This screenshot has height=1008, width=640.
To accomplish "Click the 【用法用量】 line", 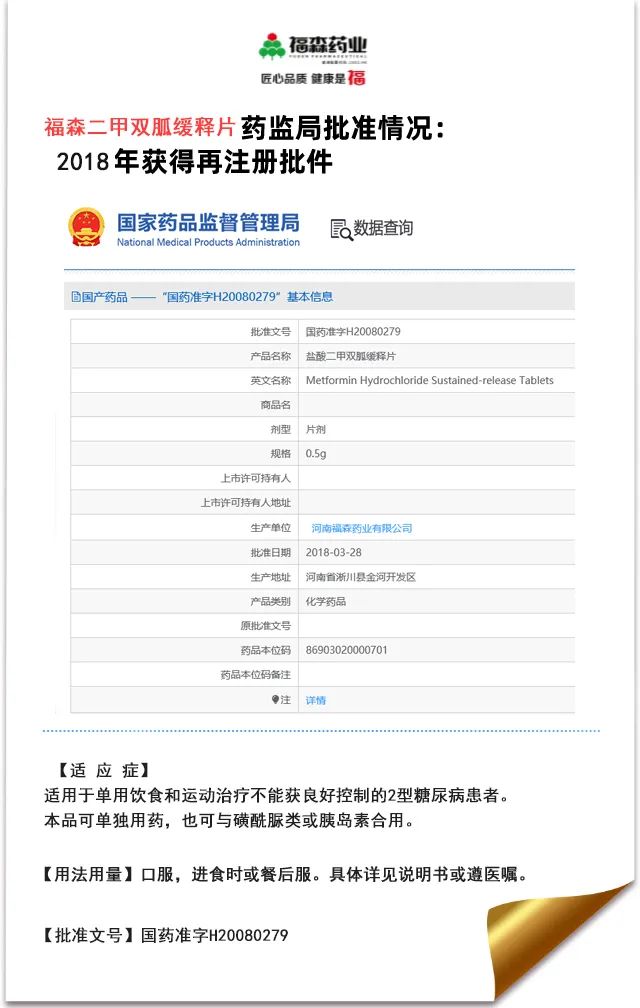I will [285, 874].
